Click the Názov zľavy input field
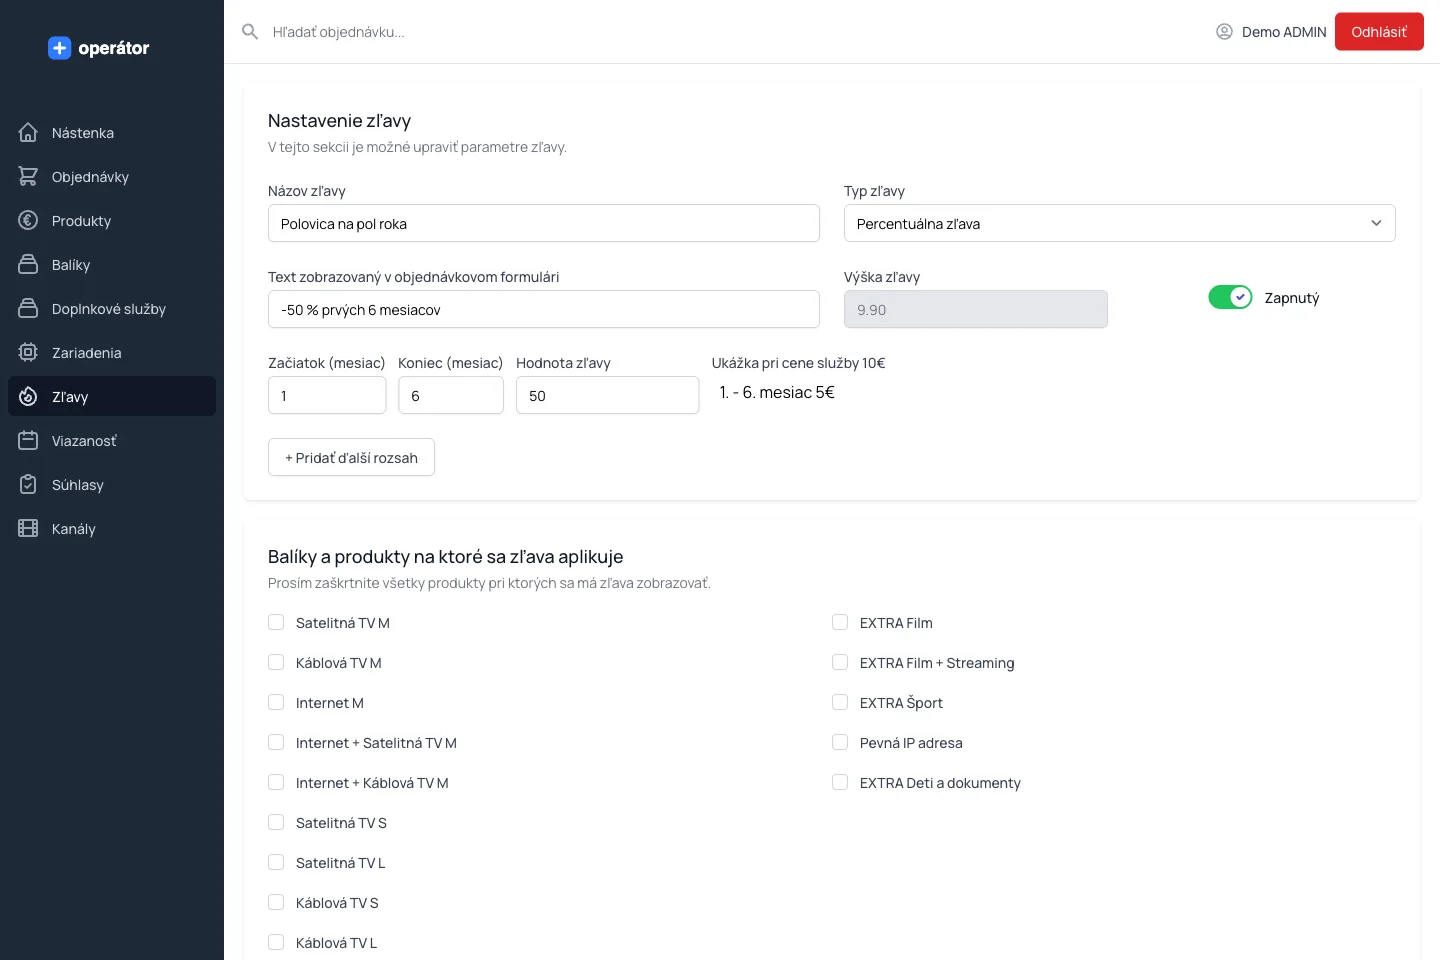The width and height of the screenshot is (1440, 960). pos(544,223)
